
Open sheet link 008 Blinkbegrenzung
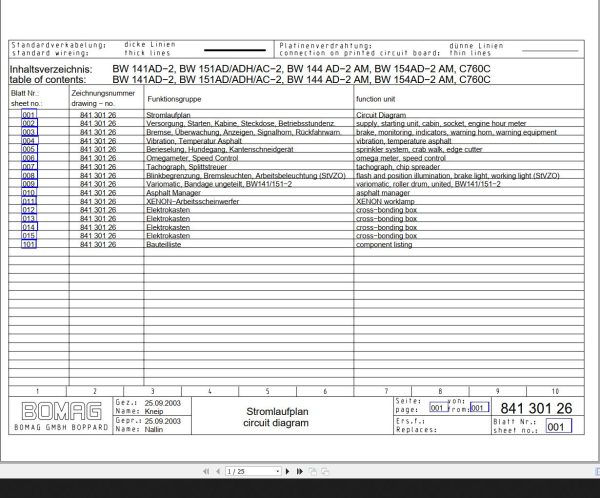click(29, 175)
